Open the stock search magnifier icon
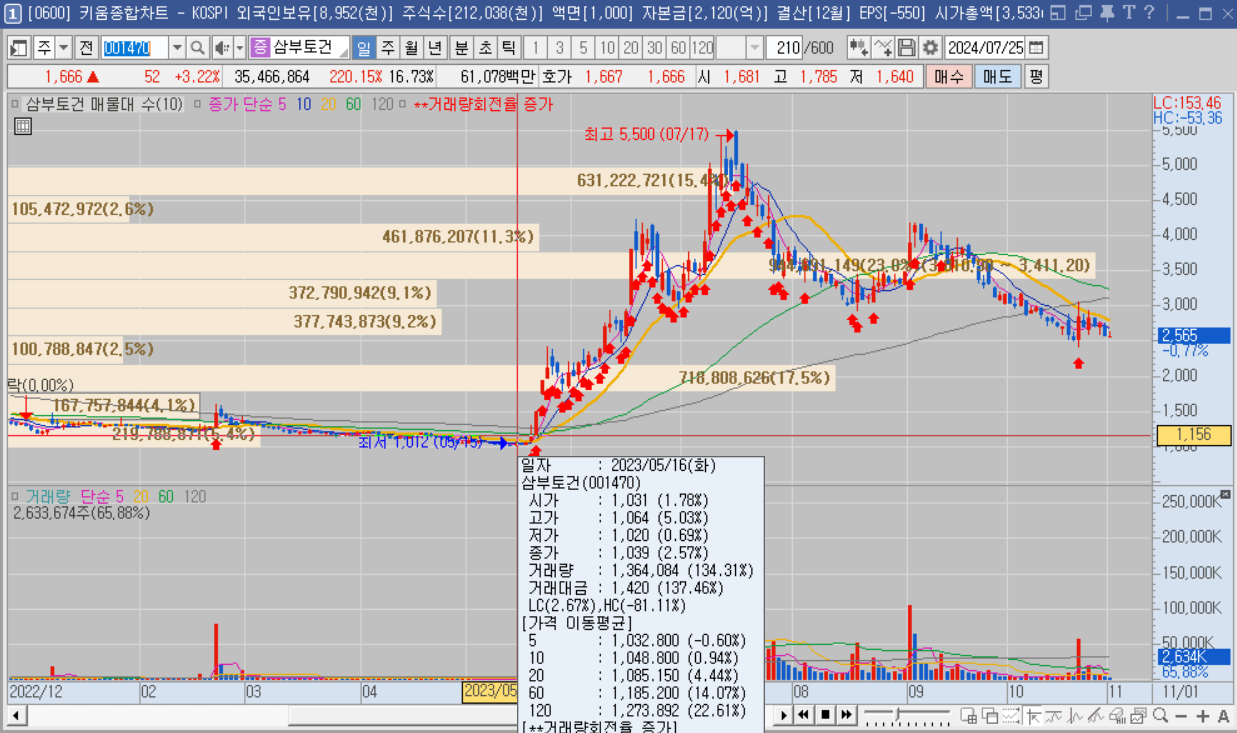The height and width of the screenshot is (733, 1237). click(198, 48)
